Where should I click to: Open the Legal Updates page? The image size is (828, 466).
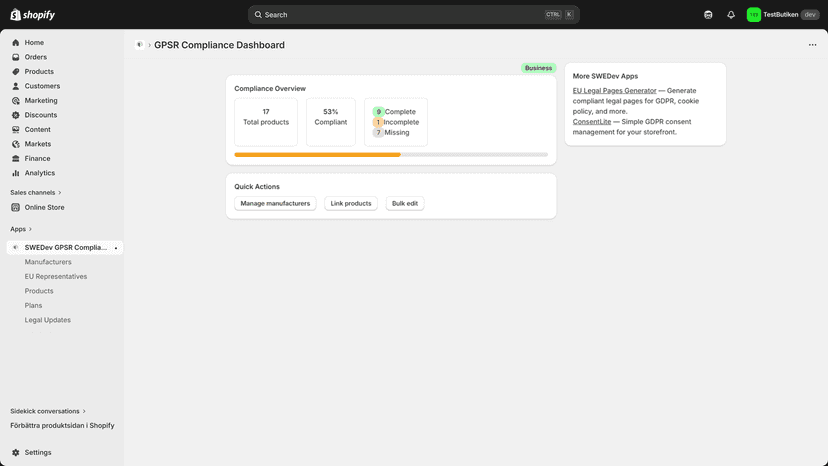click(x=48, y=320)
